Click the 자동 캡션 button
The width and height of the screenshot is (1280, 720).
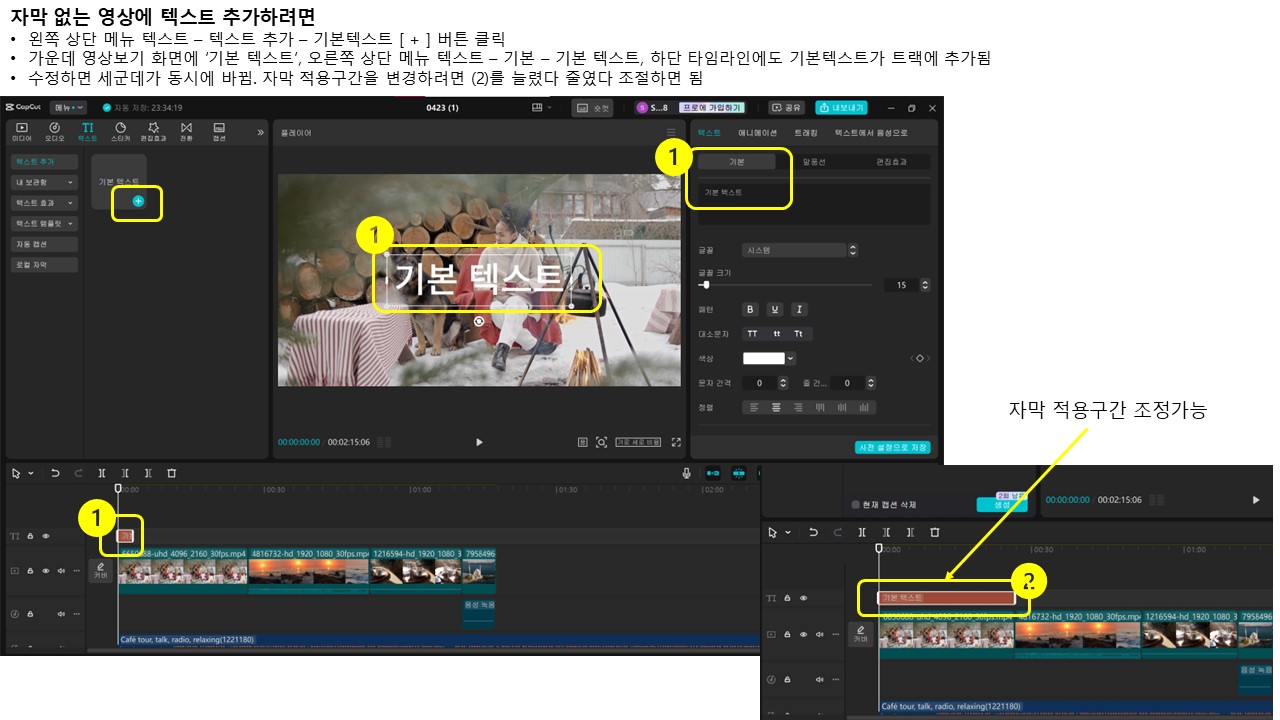coord(44,243)
